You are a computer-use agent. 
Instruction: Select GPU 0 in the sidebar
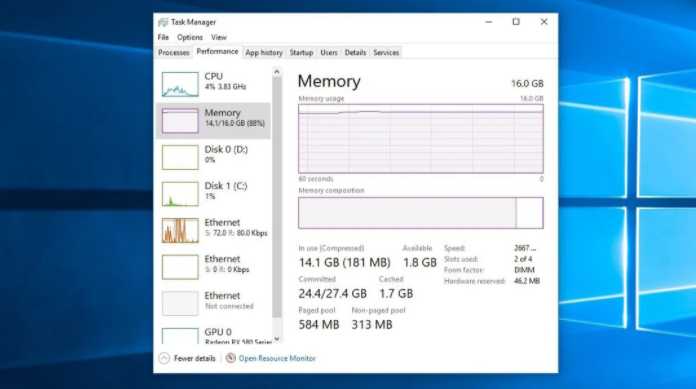[214, 335]
